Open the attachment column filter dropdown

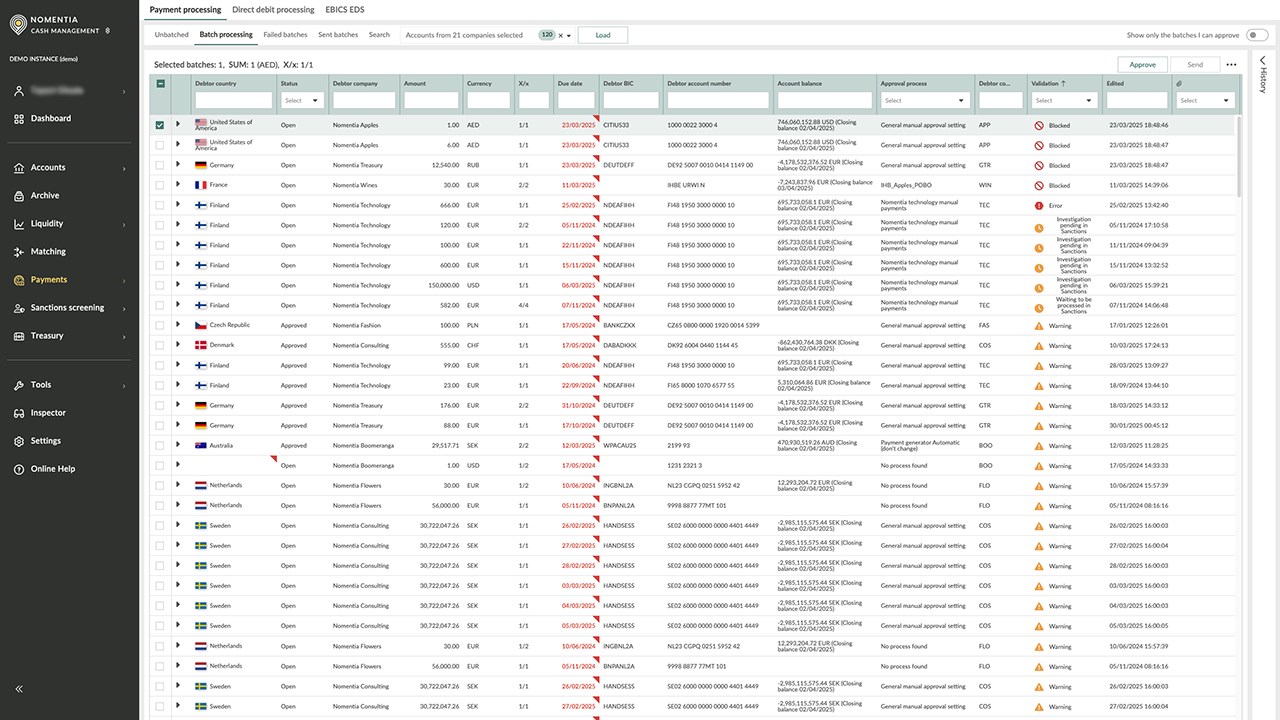(1204, 100)
